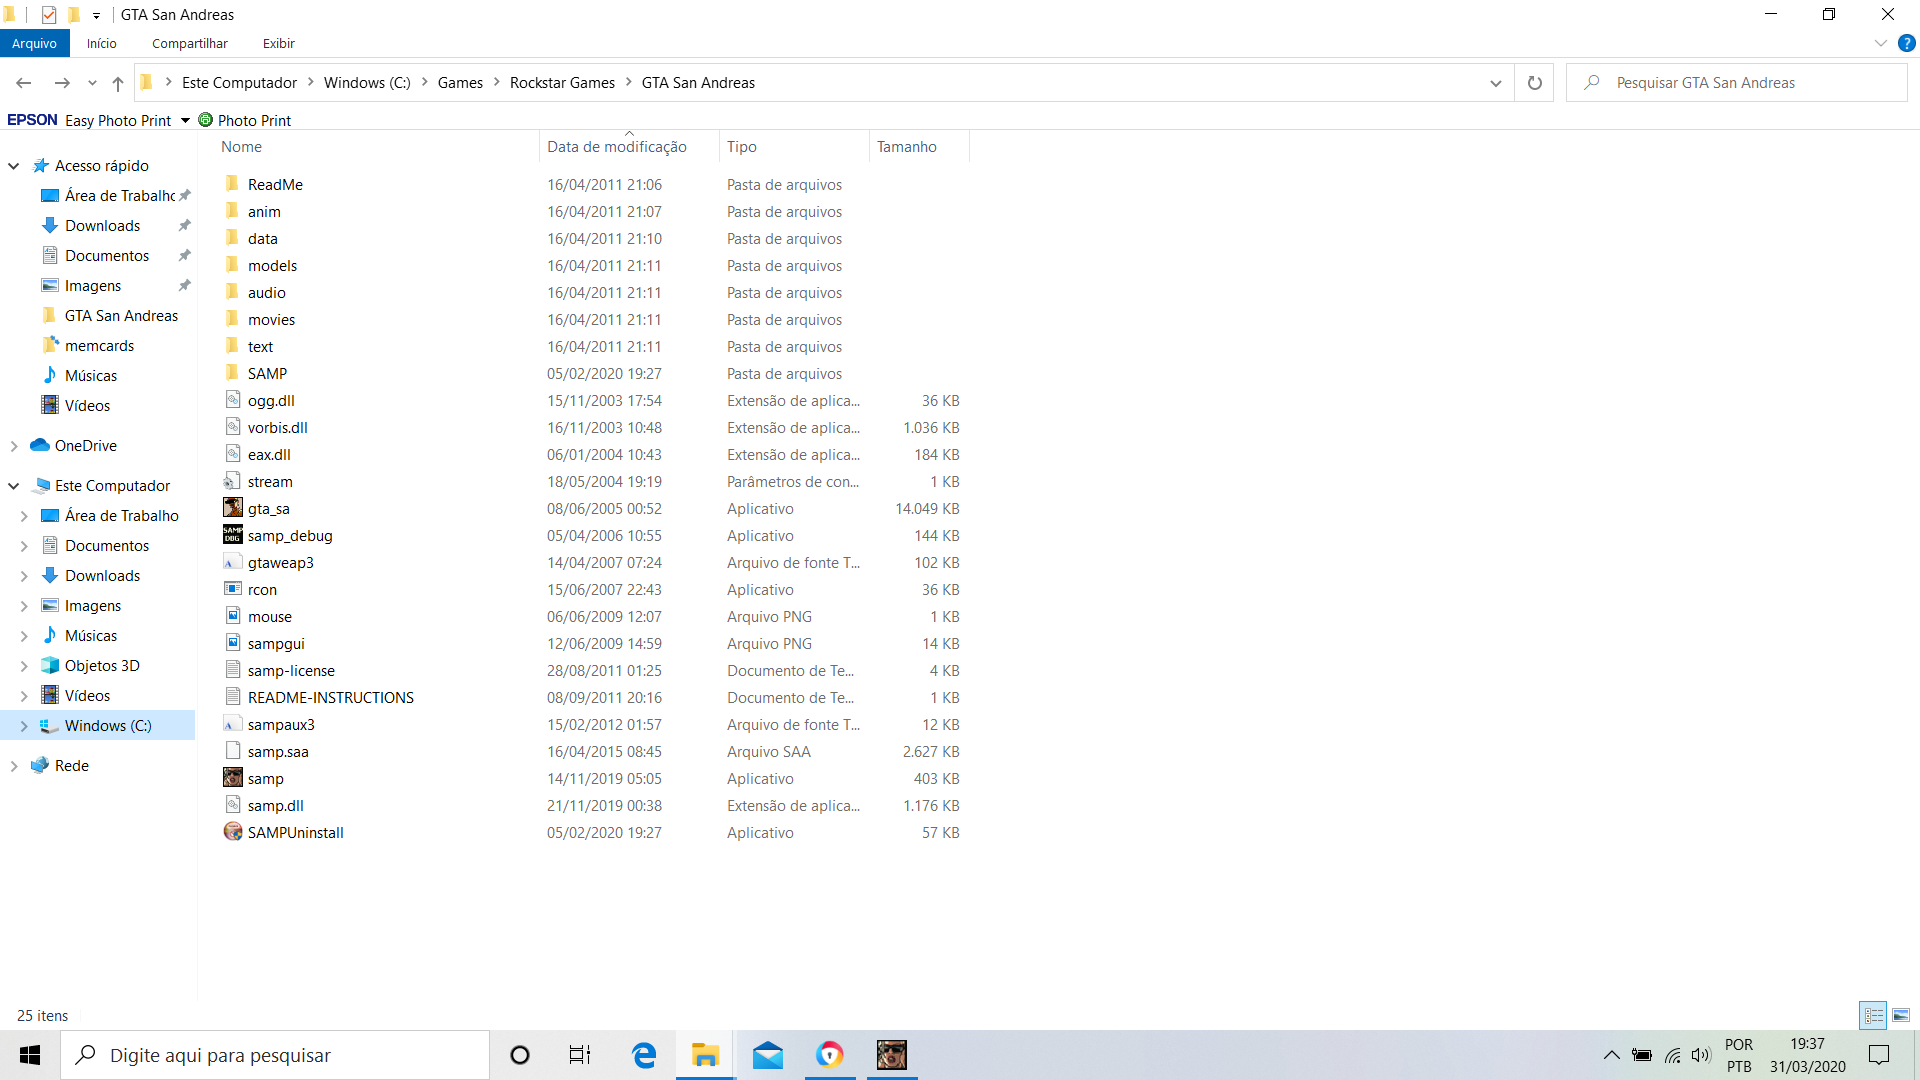Click the Pesquisar GTA San Andreas search box
Viewport: 1920px width, 1080px height.
pyautogui.click(x=1737, y=83)
